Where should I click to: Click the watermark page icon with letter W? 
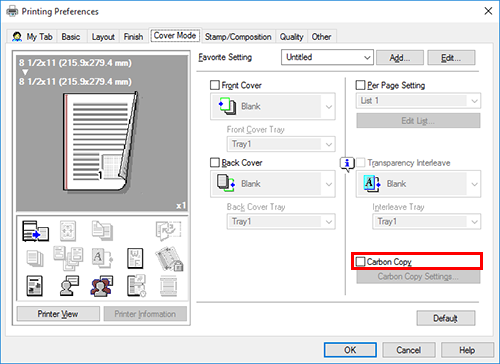135,258
